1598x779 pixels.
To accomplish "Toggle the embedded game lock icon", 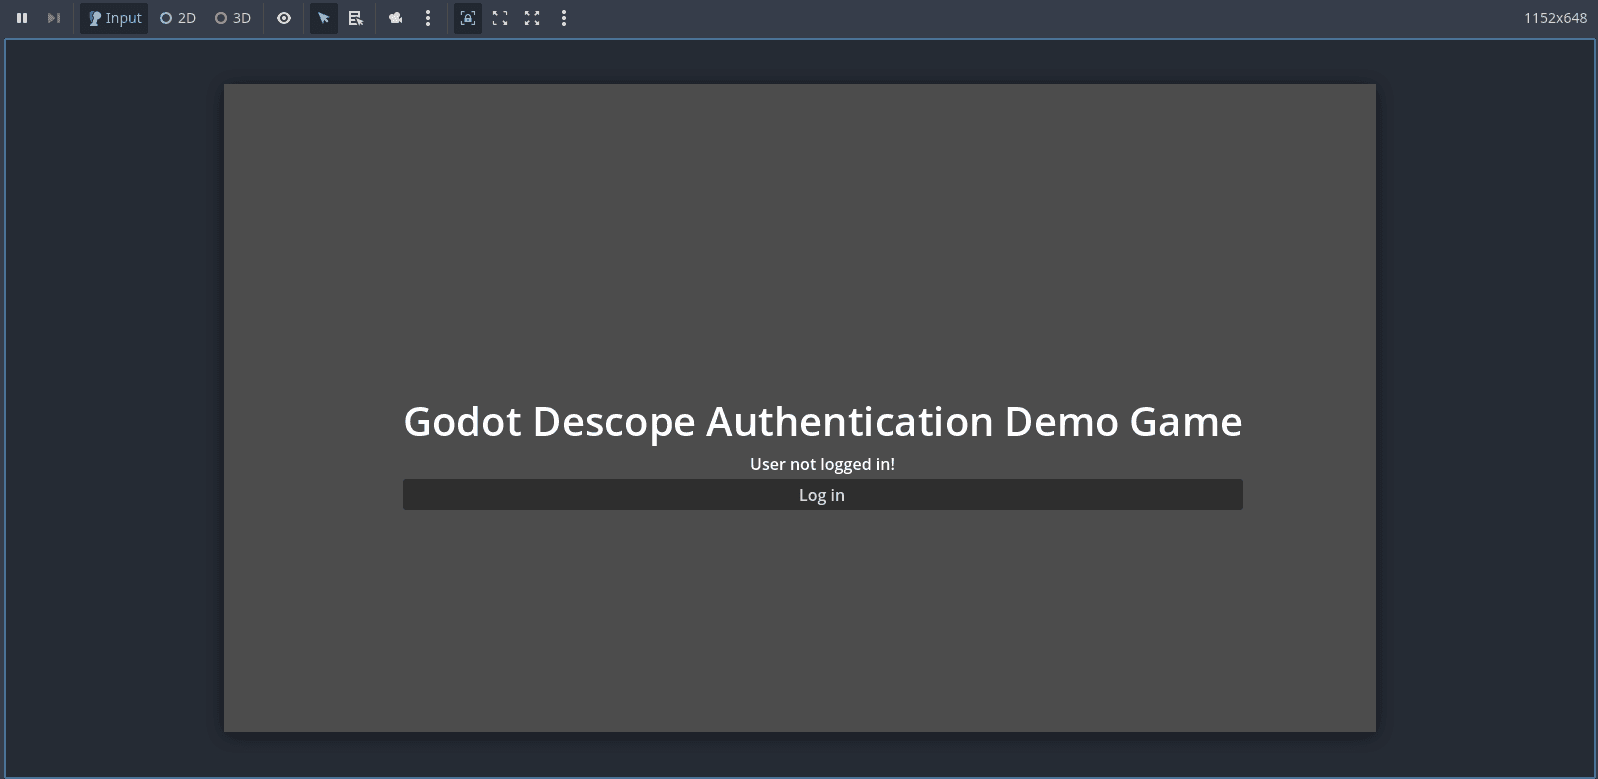I will point(468,18).
